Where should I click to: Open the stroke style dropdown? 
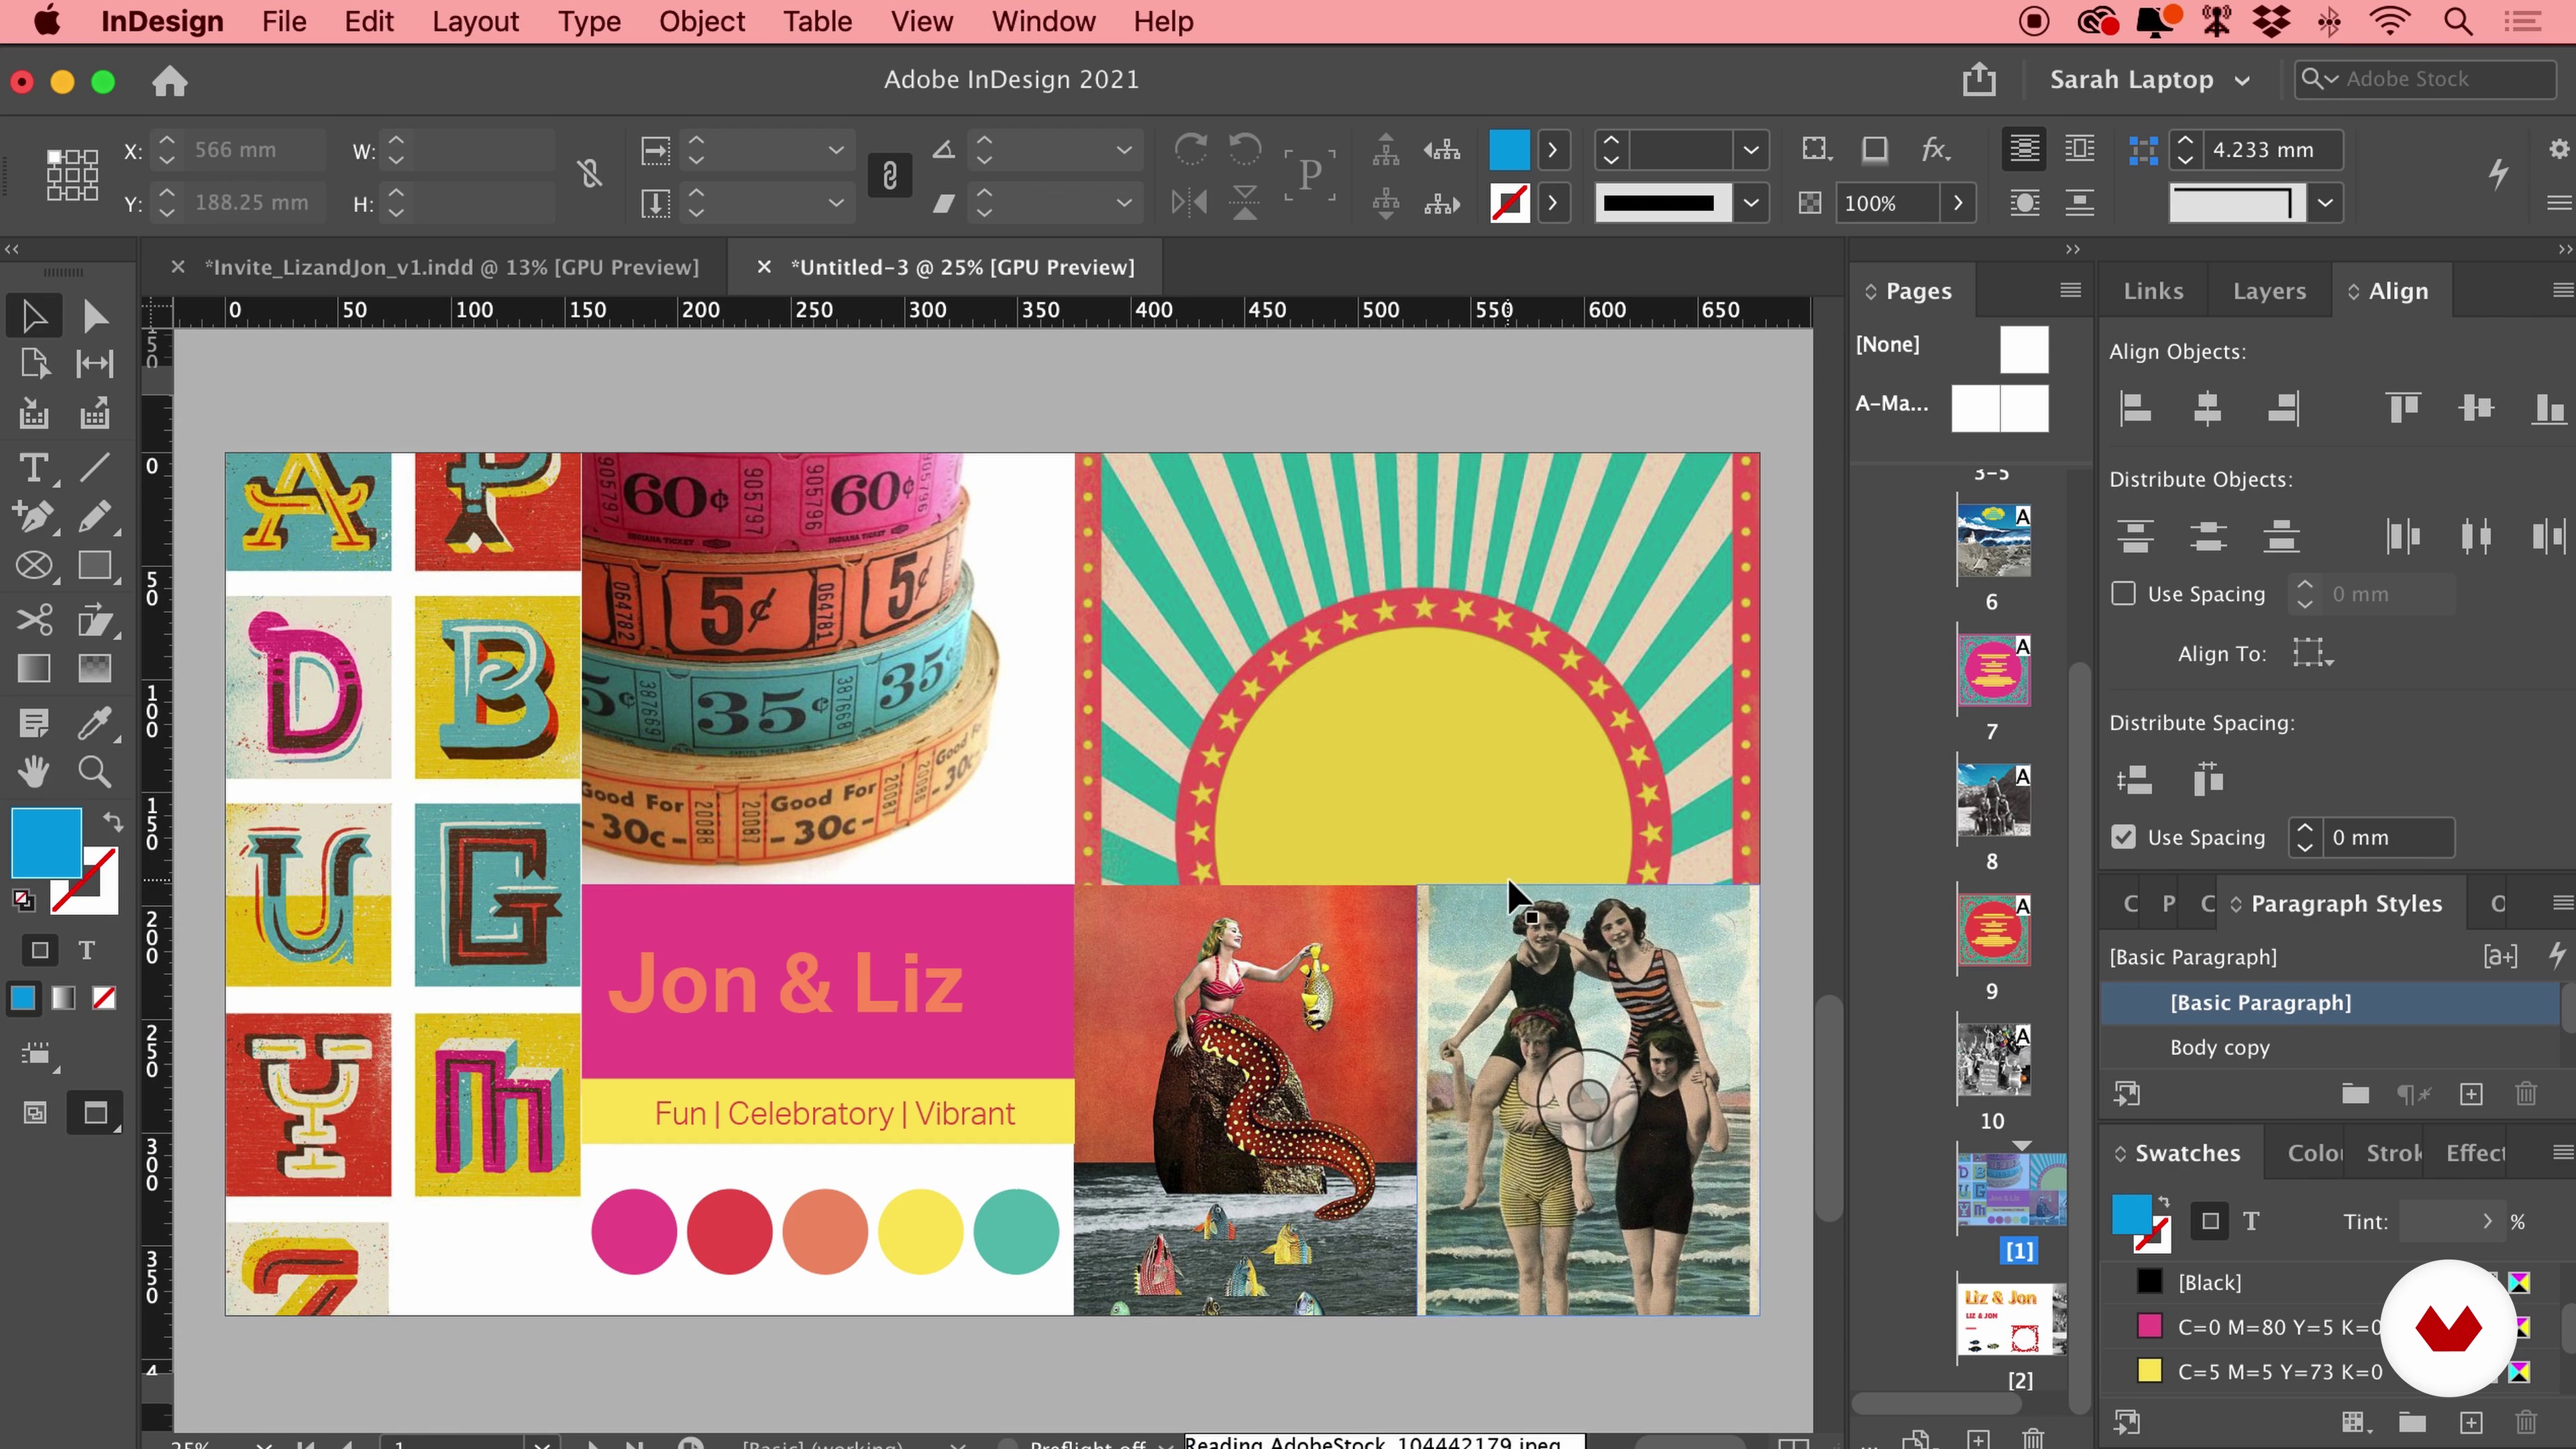click(x=1750, y=203)
